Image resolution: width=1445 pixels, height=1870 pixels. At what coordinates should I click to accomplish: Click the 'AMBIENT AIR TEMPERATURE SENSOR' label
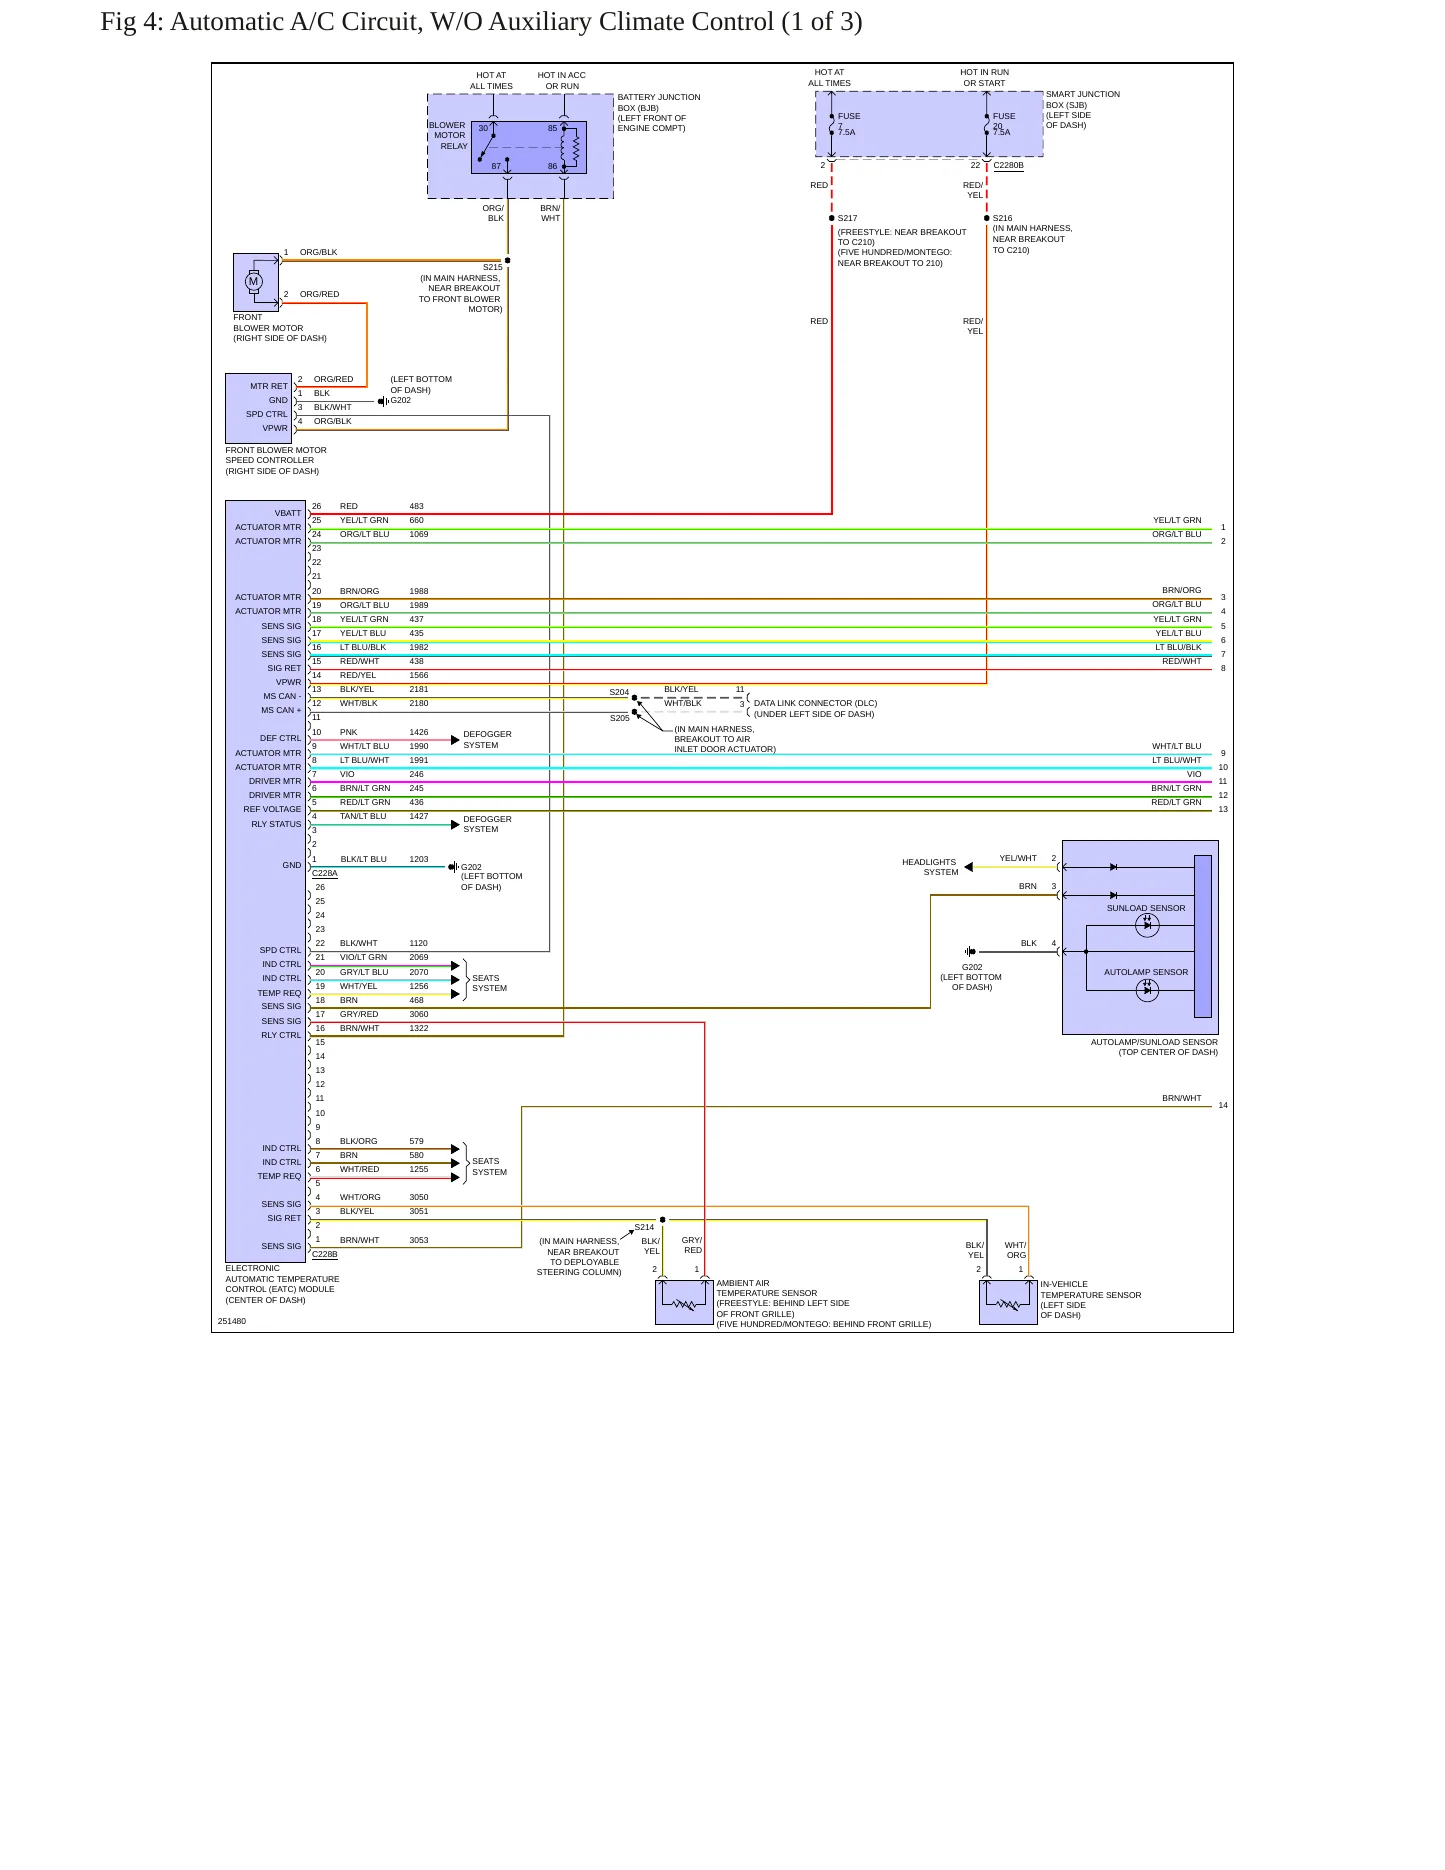click(767, 1288)
